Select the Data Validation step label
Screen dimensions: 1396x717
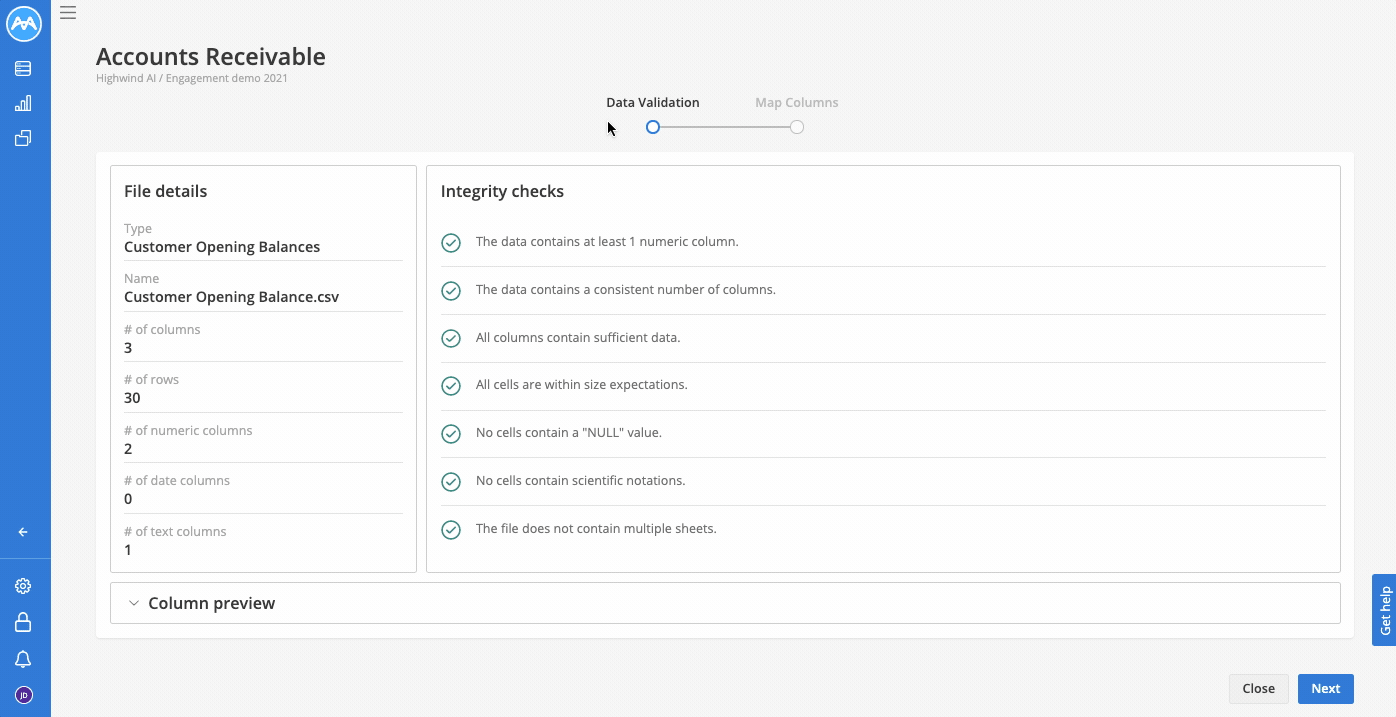(653, 102)
